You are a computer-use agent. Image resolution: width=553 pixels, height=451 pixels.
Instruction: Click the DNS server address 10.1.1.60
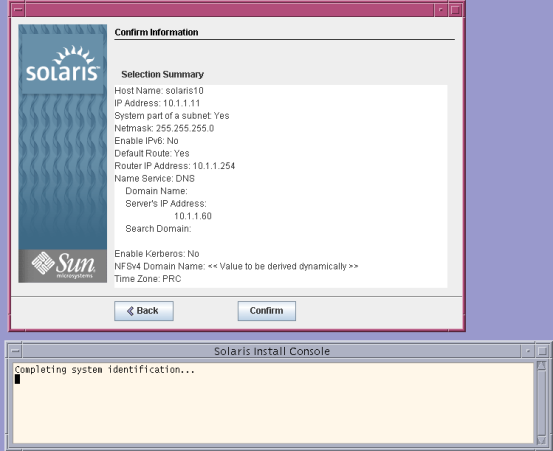pos(193,216)
